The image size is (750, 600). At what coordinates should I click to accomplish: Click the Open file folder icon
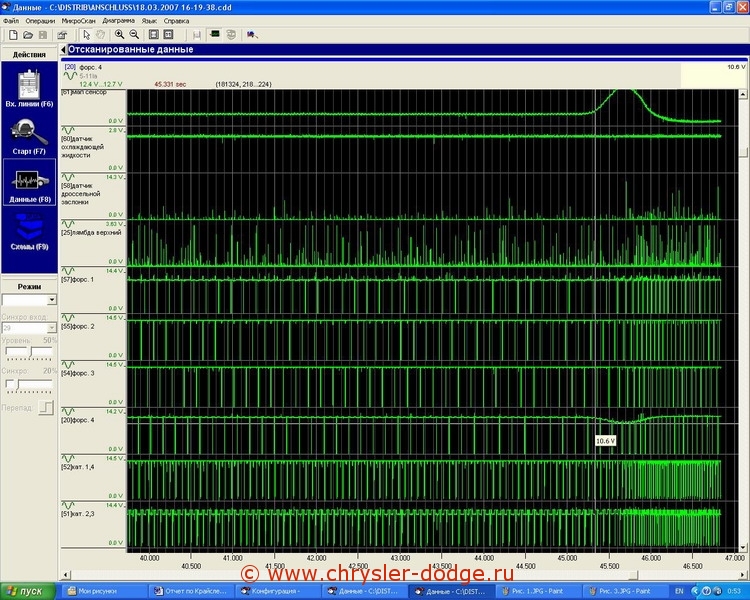[x=28, y=34]
